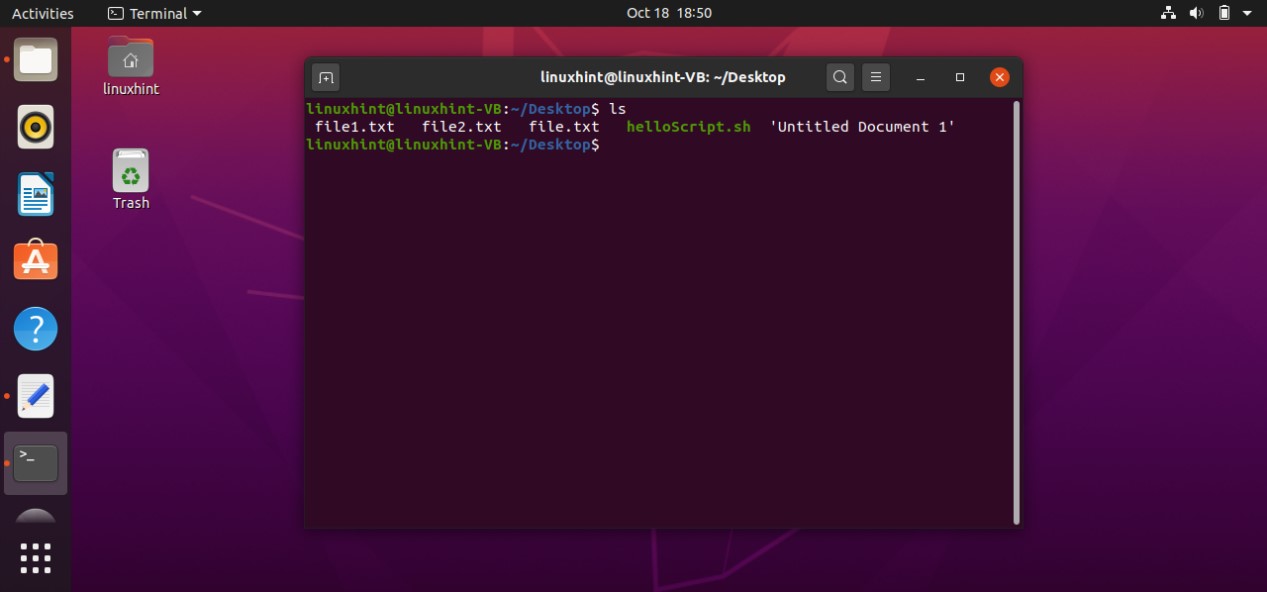This screenshot has width=1267, height=592.
Task: Click the terminal title bar text
Action: 663,77
